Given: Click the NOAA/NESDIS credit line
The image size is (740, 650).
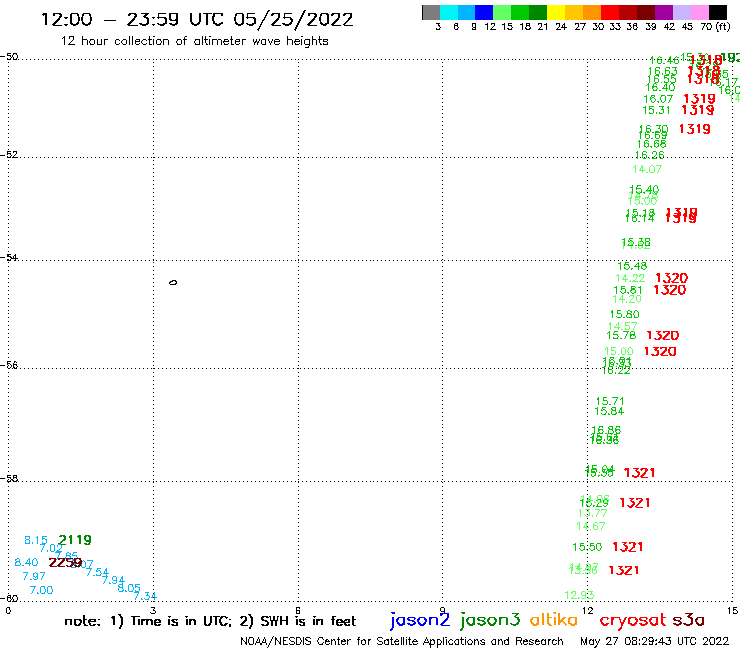Looking at the screenshot, I should tap(402, 641).
